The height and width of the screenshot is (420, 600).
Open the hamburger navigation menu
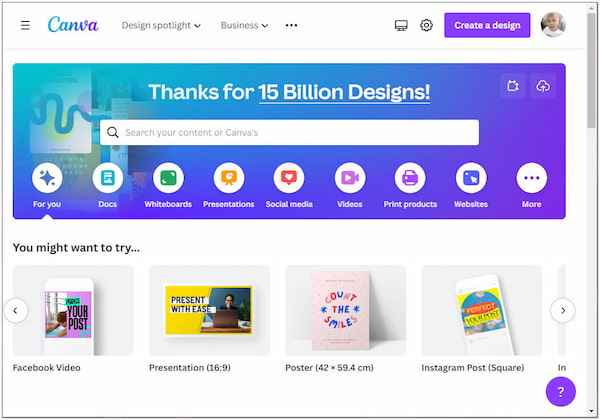pyautogui.click(x=25, y=25)
